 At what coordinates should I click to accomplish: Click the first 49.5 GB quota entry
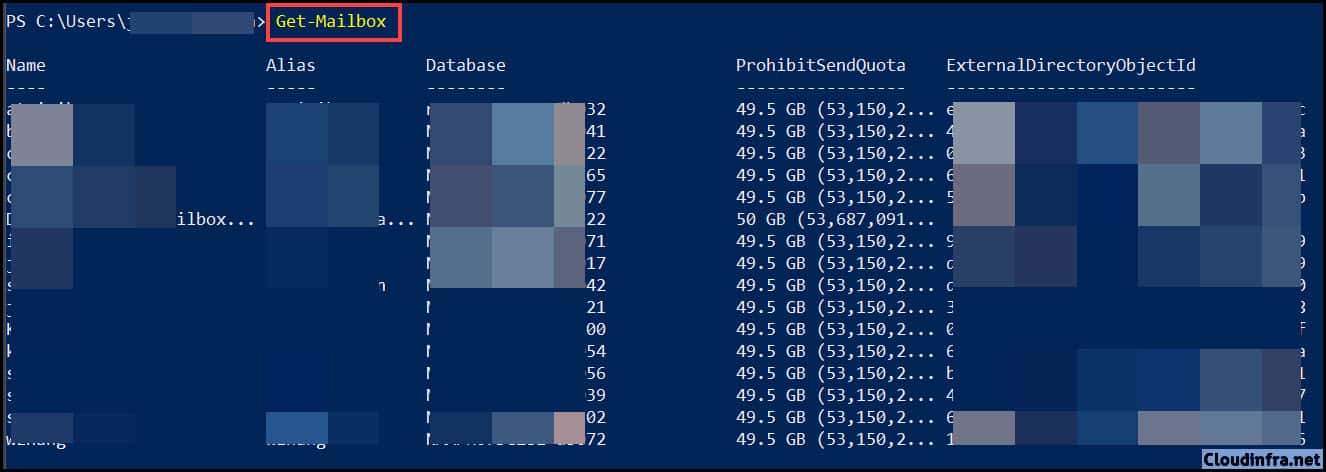coord(820,109)
